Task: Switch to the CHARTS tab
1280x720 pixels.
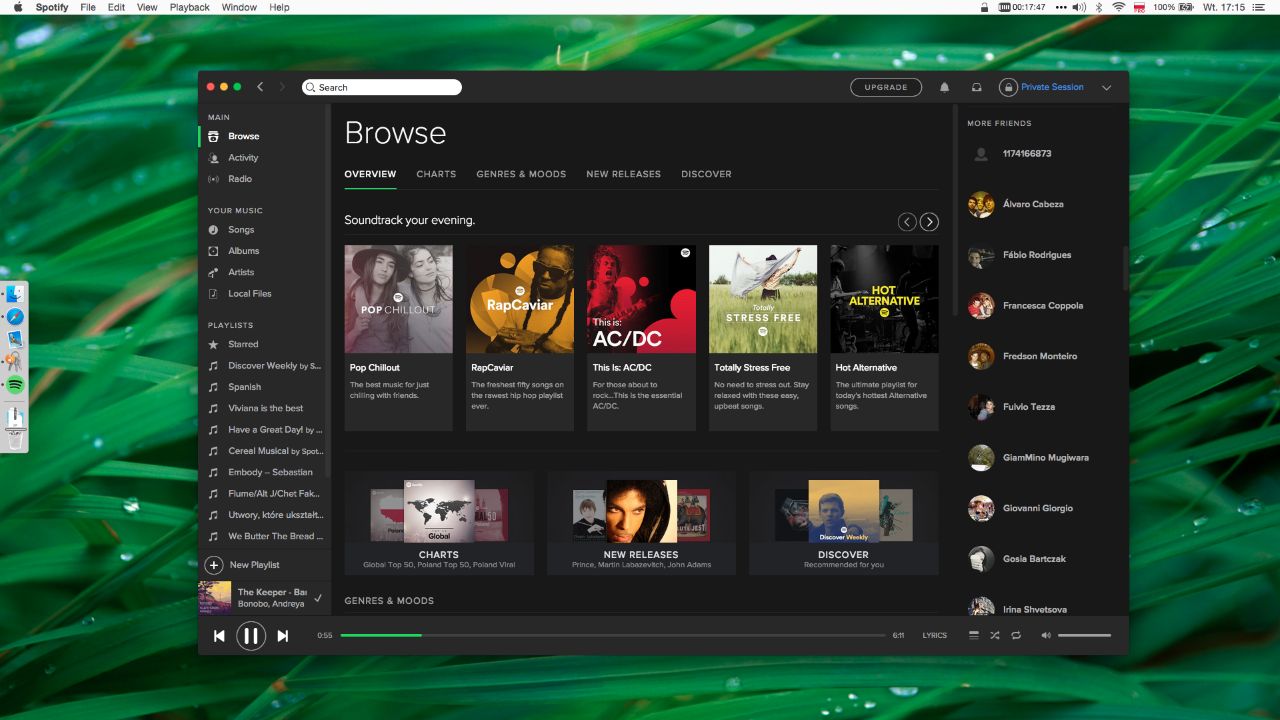Action: pos(436,174)
